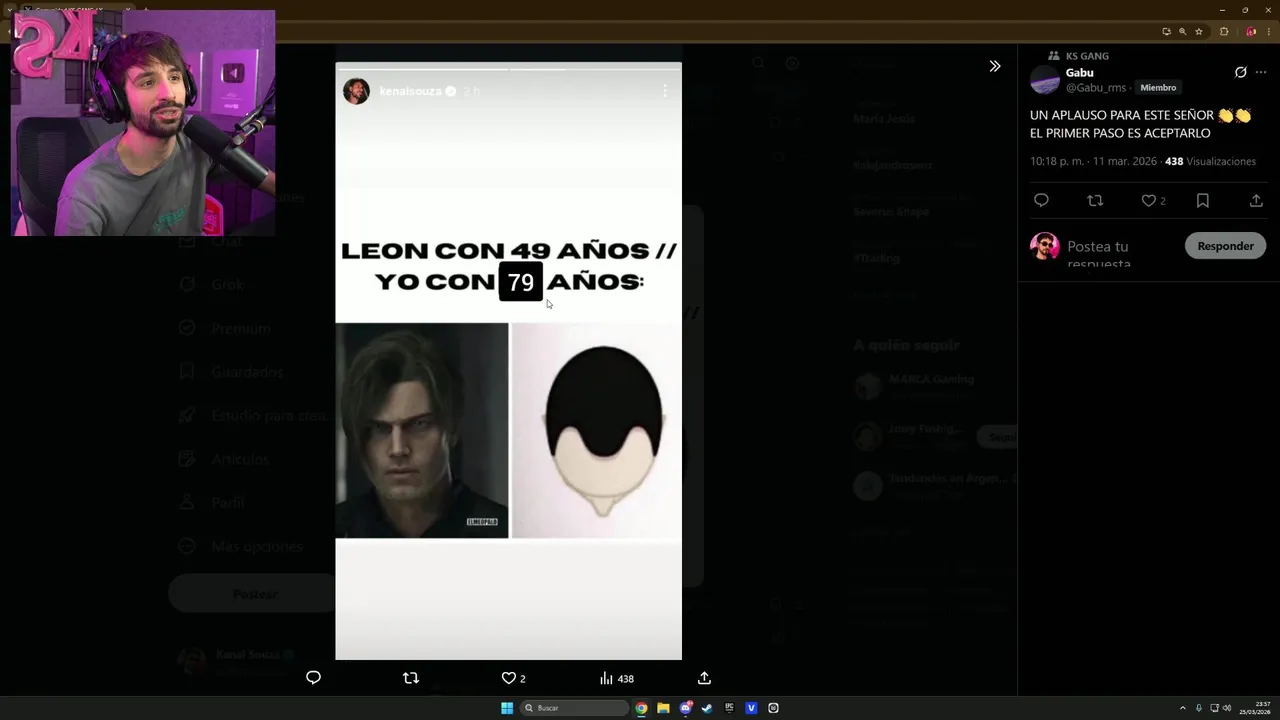
Task: Open Chrome from the taskbar
Action: 641,708
